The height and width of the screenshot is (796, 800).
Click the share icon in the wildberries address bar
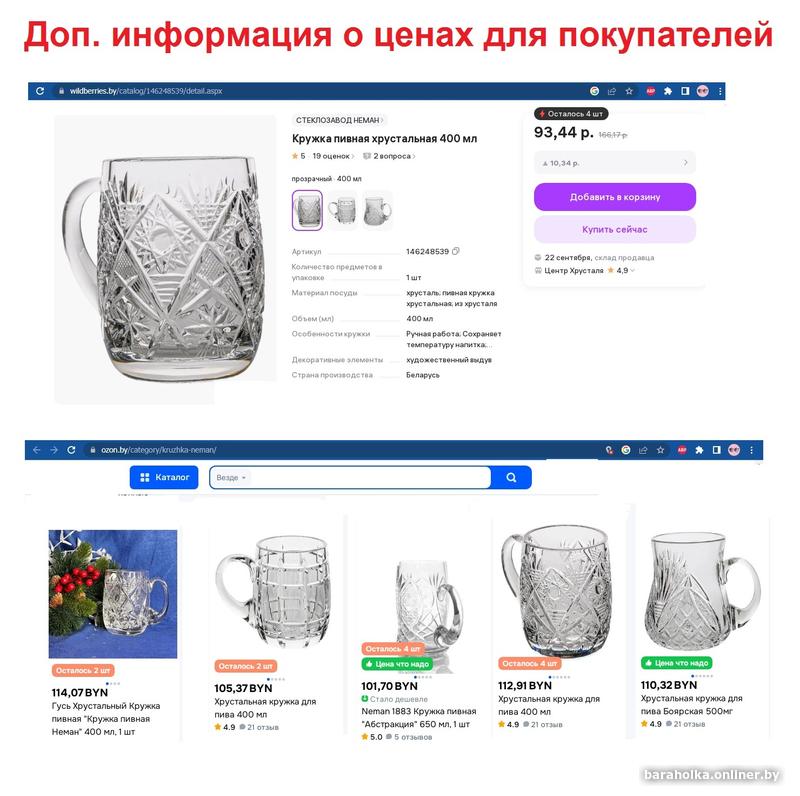point(612,91)
